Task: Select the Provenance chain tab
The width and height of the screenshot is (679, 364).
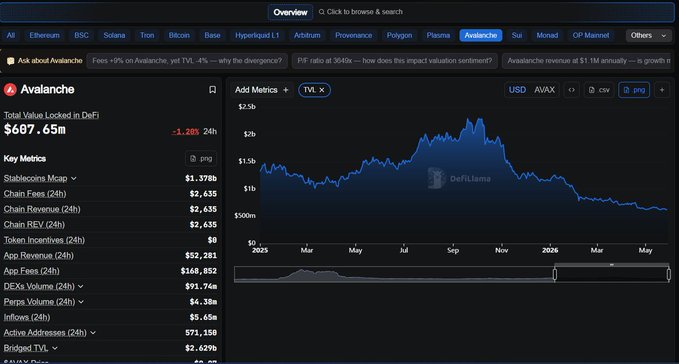Action: (x=353, y=35)
